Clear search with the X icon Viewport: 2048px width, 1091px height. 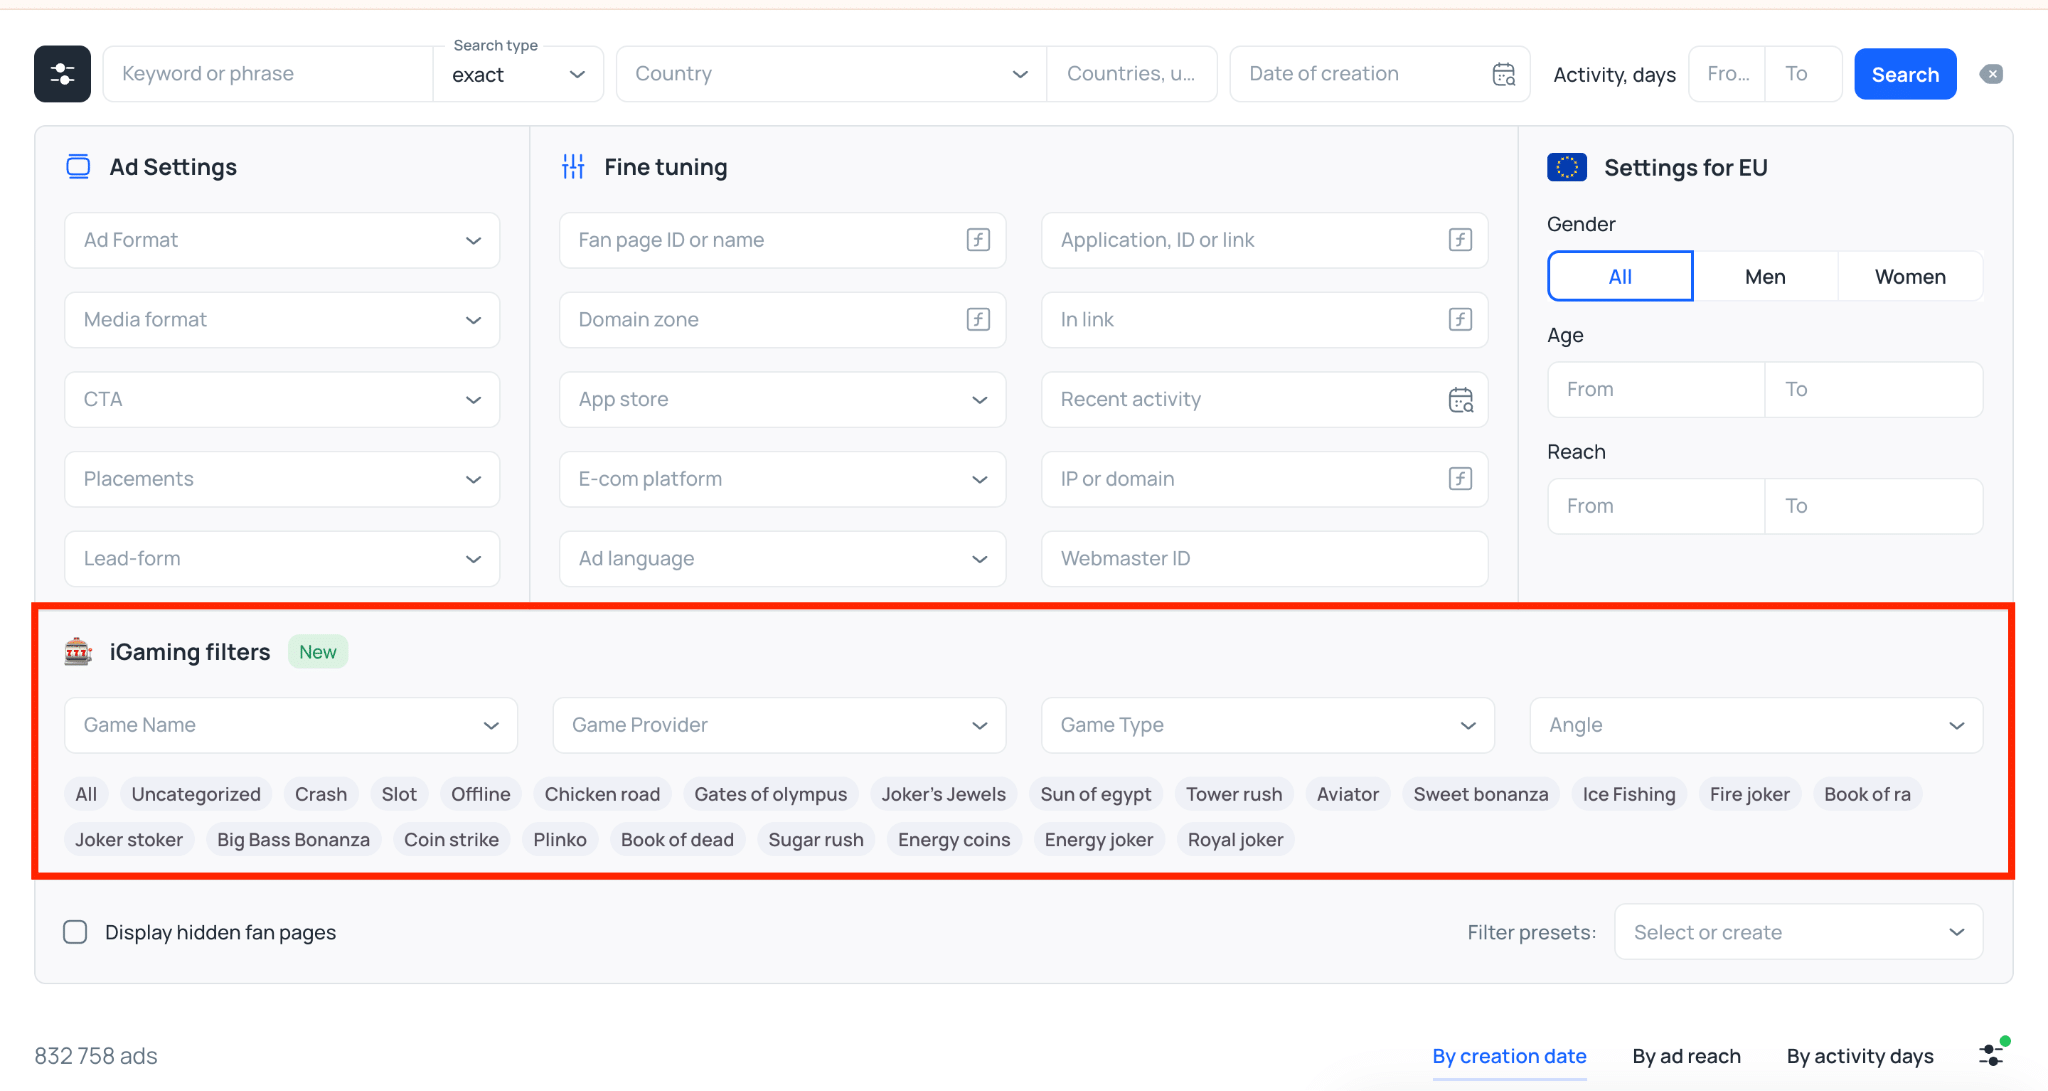click(1991, 74)
